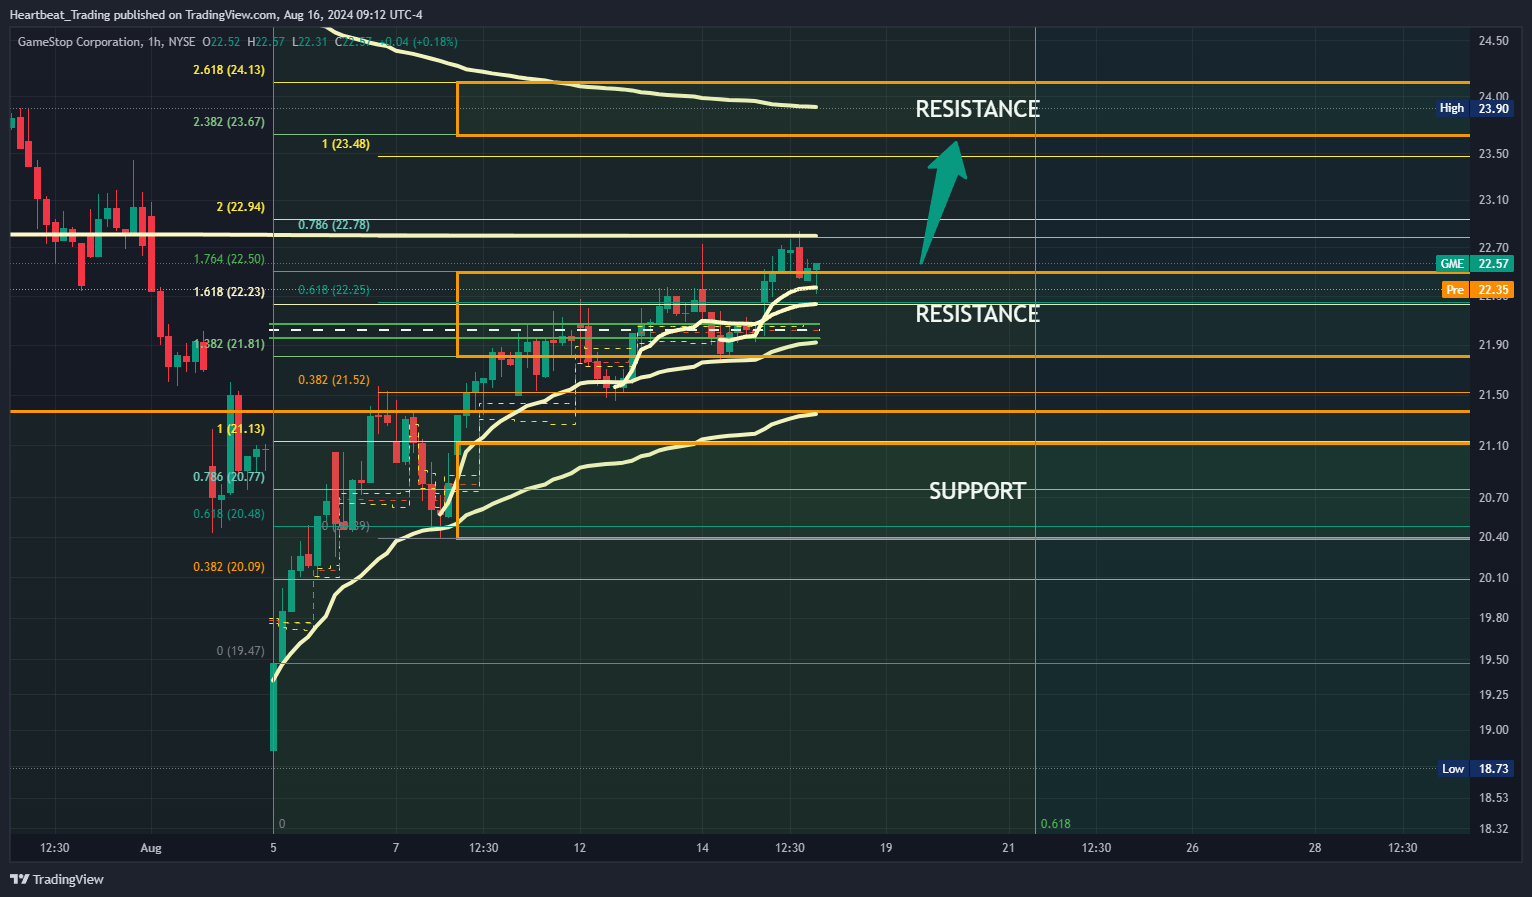The width and height of the screenshot is (1532, 897).
Task: Click the SUPPORT zone label
Action: tap(977, 491)
